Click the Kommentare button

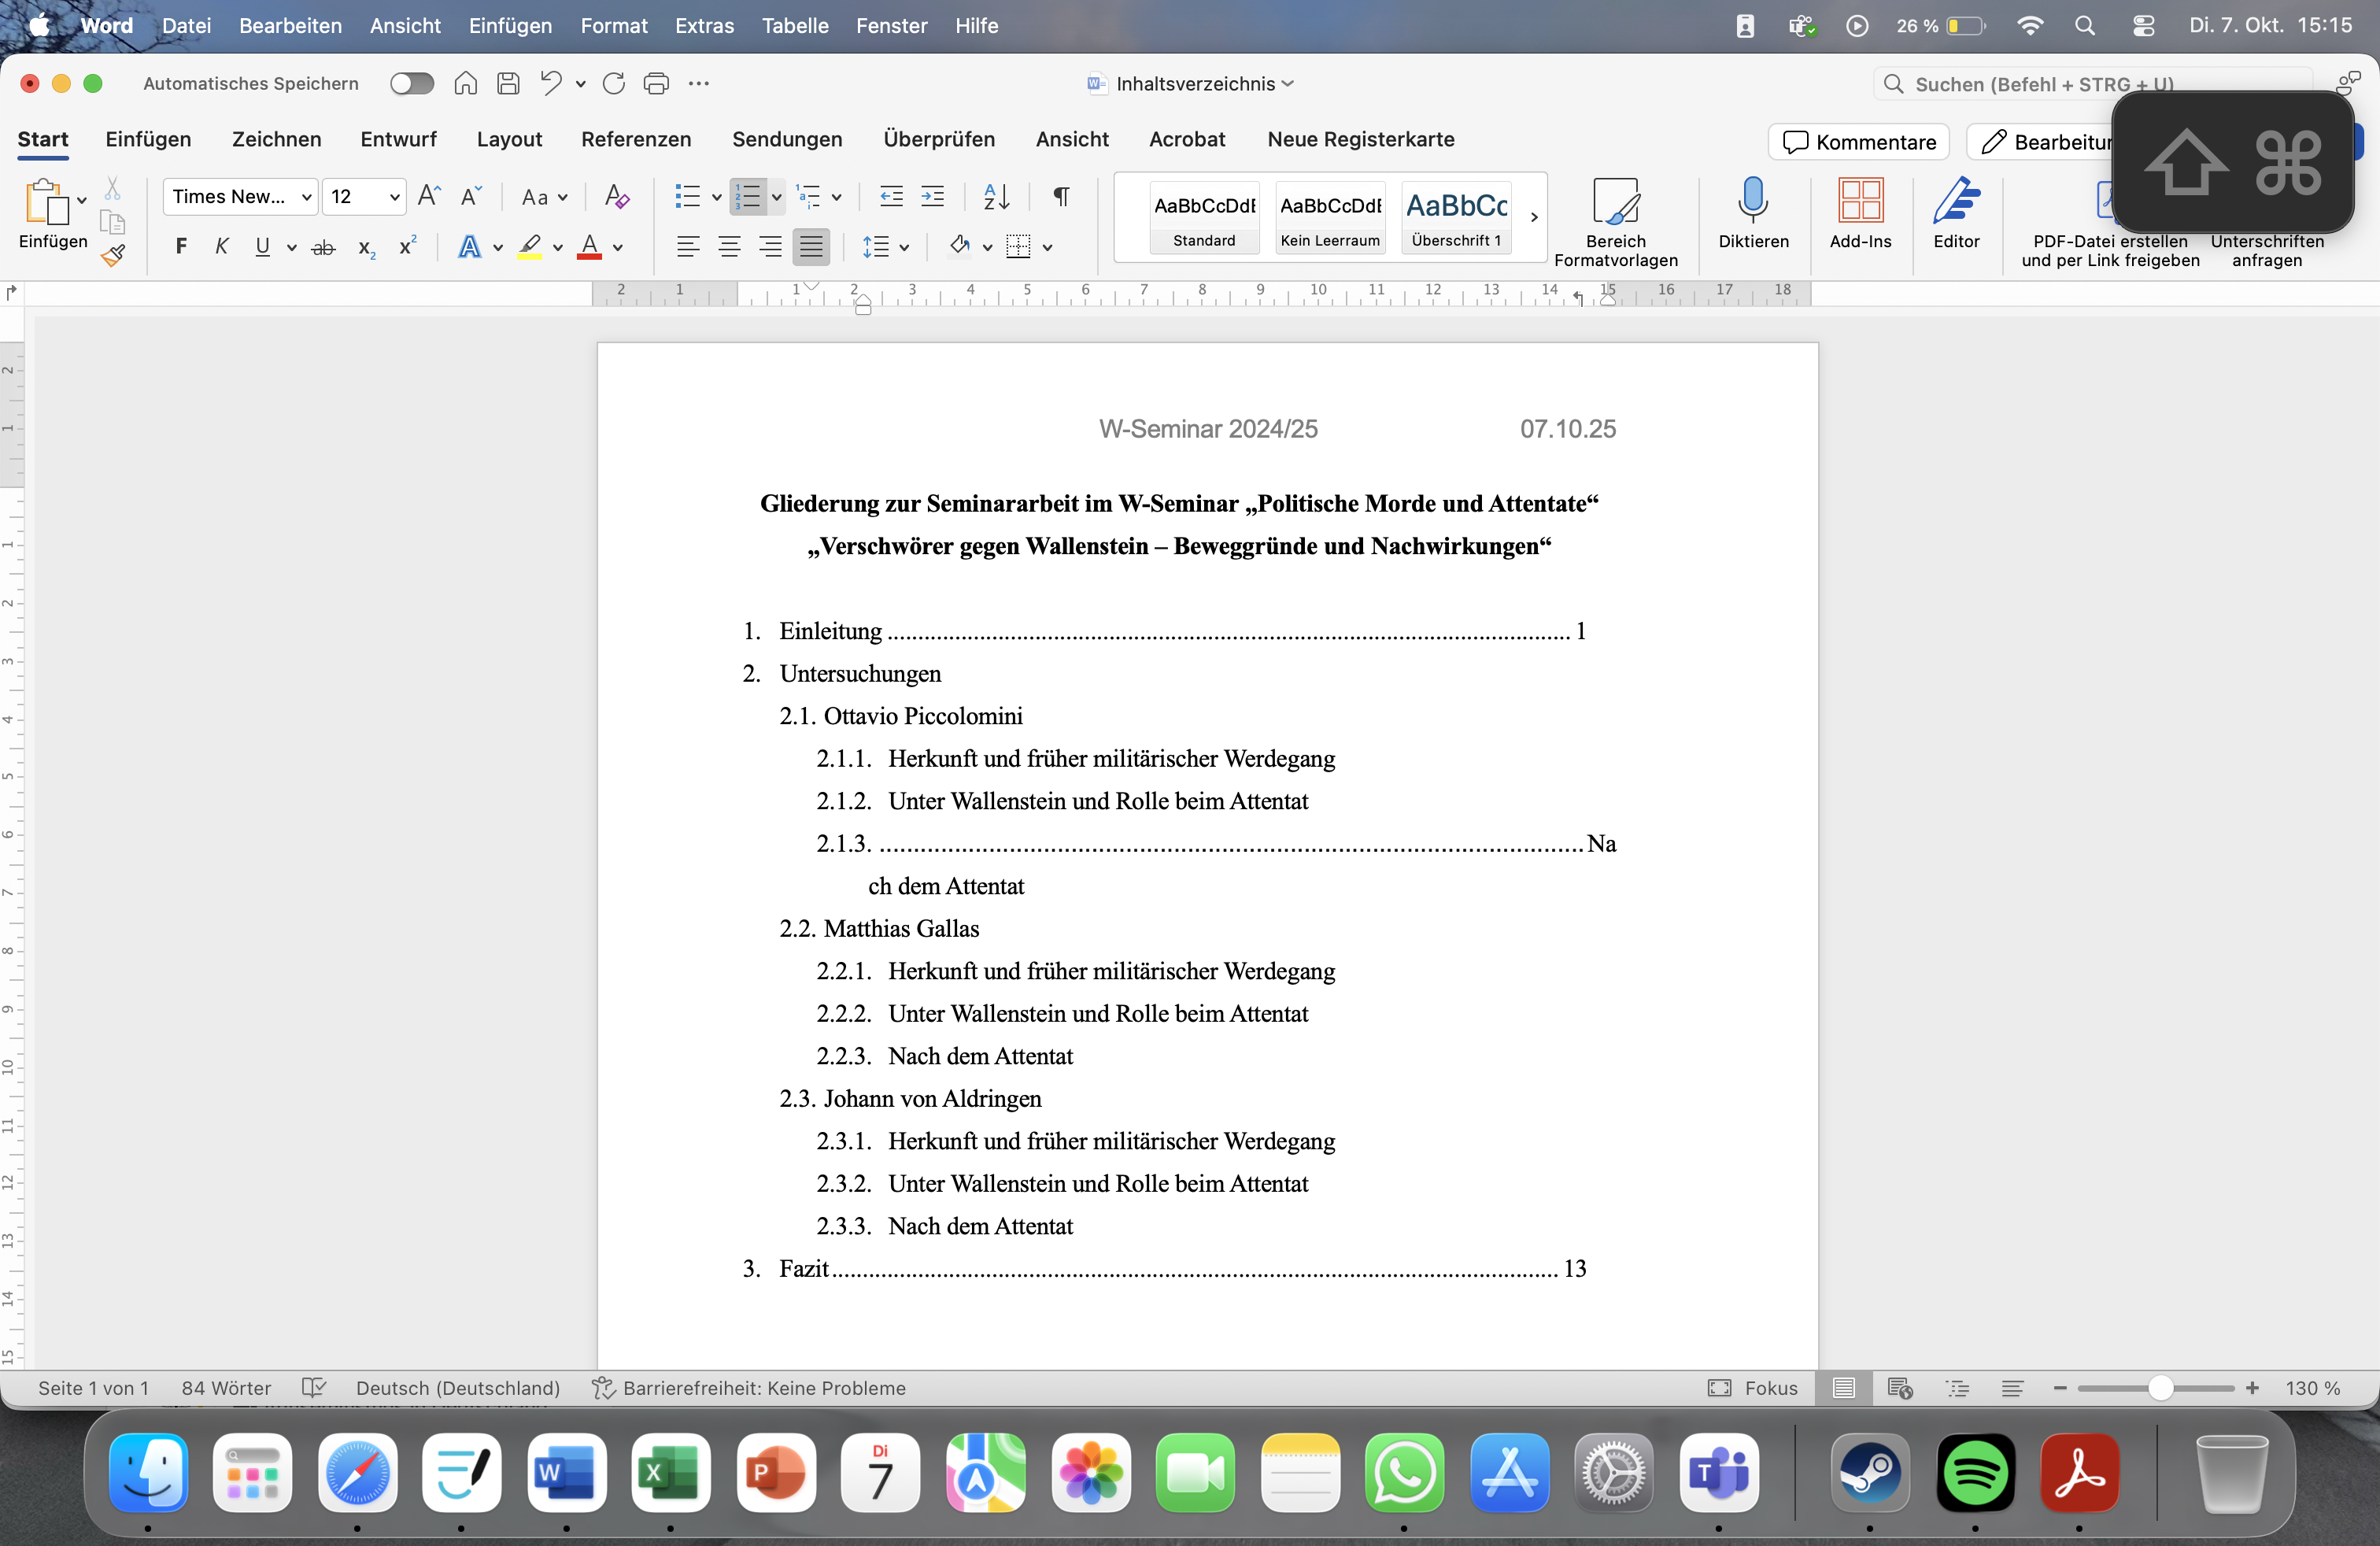(1859, 142)
